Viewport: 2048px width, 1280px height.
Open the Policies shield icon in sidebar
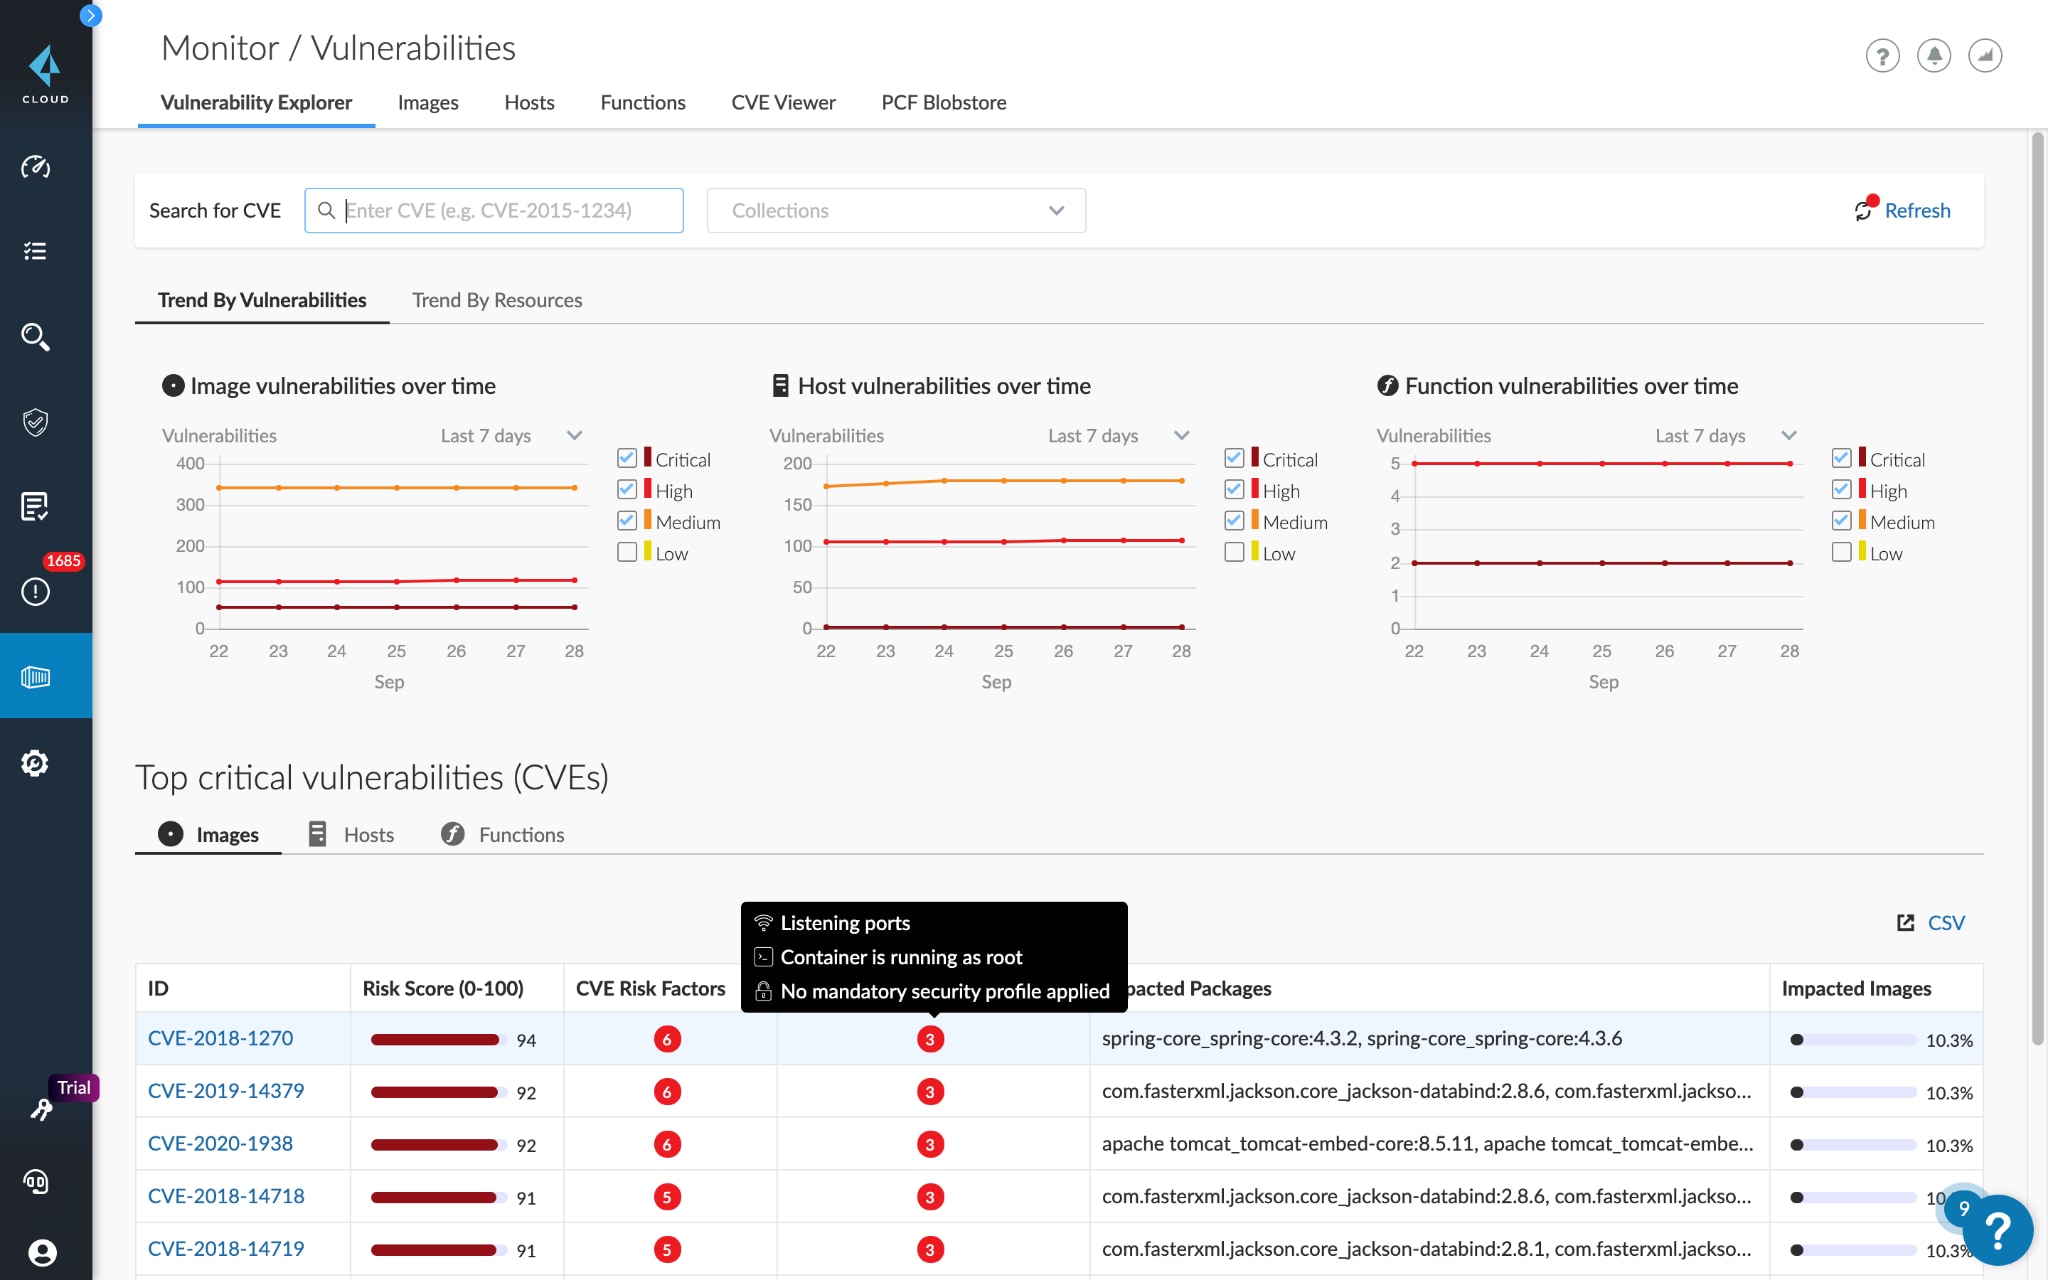coord(36,422)
